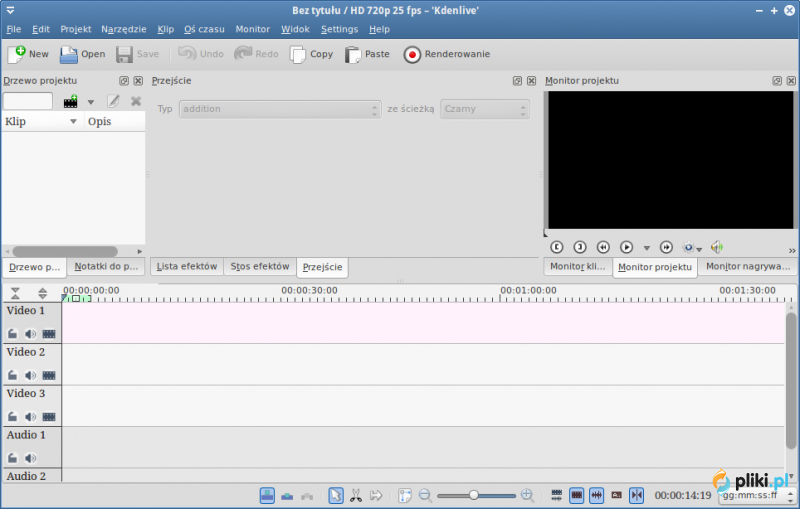
Task: Click the zoom in magnifier icon
Action: pyautogui.click(x=527, y=495)
